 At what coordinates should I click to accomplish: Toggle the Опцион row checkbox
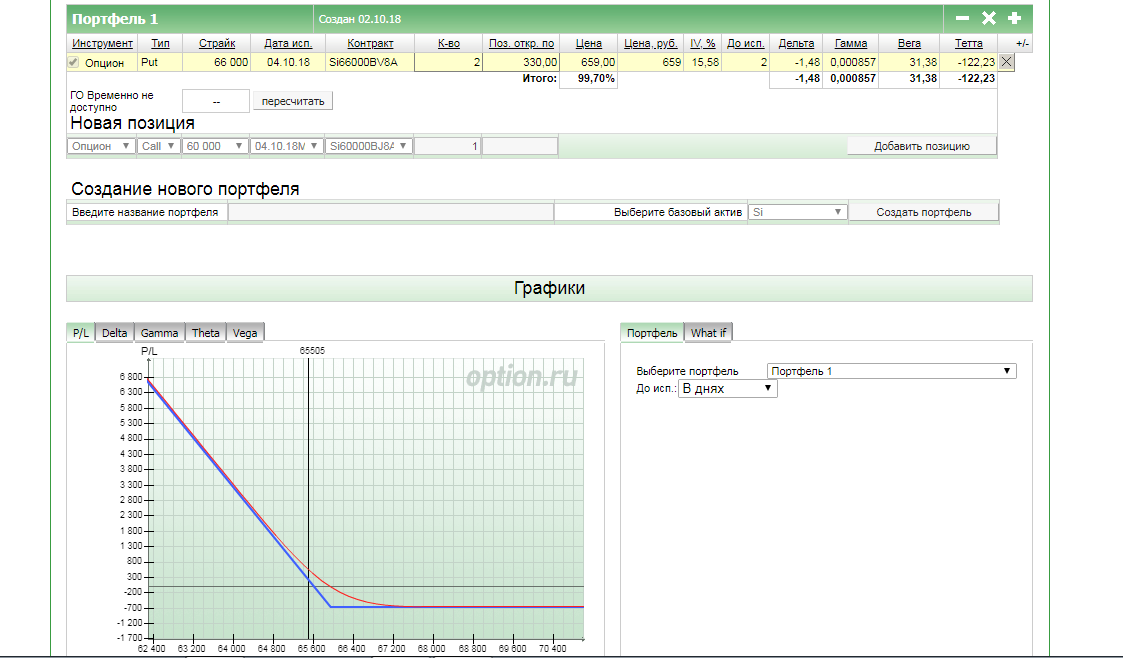click(73, 63)
